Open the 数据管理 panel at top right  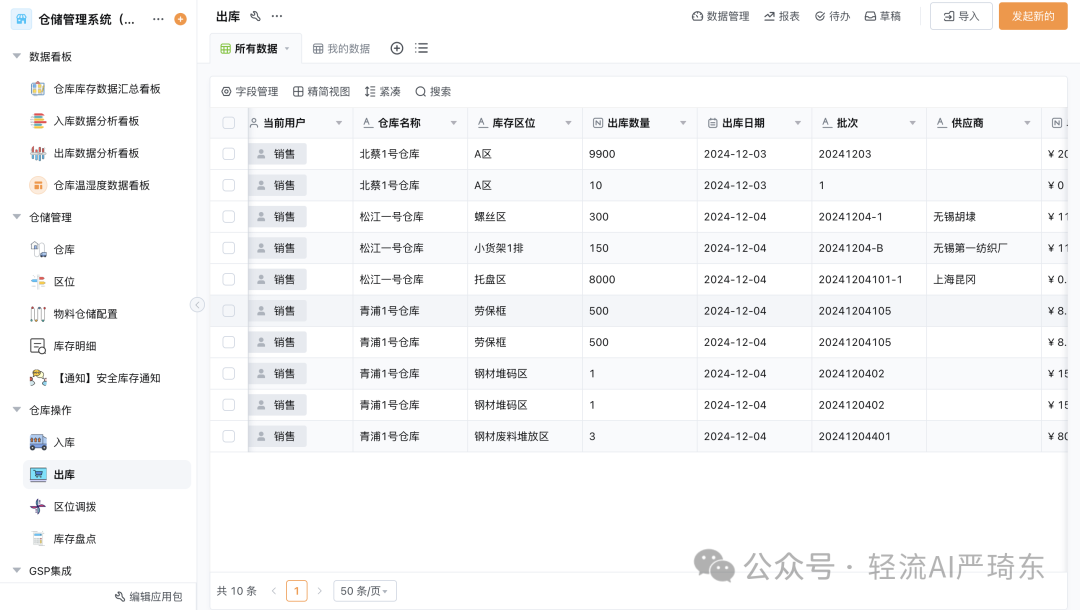coord(720,16)
